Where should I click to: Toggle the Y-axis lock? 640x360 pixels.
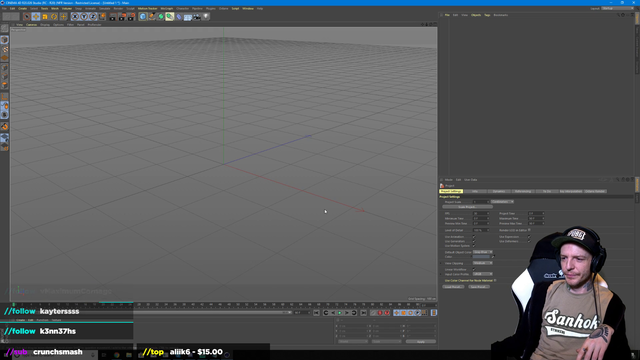click(x=84, y=17)
